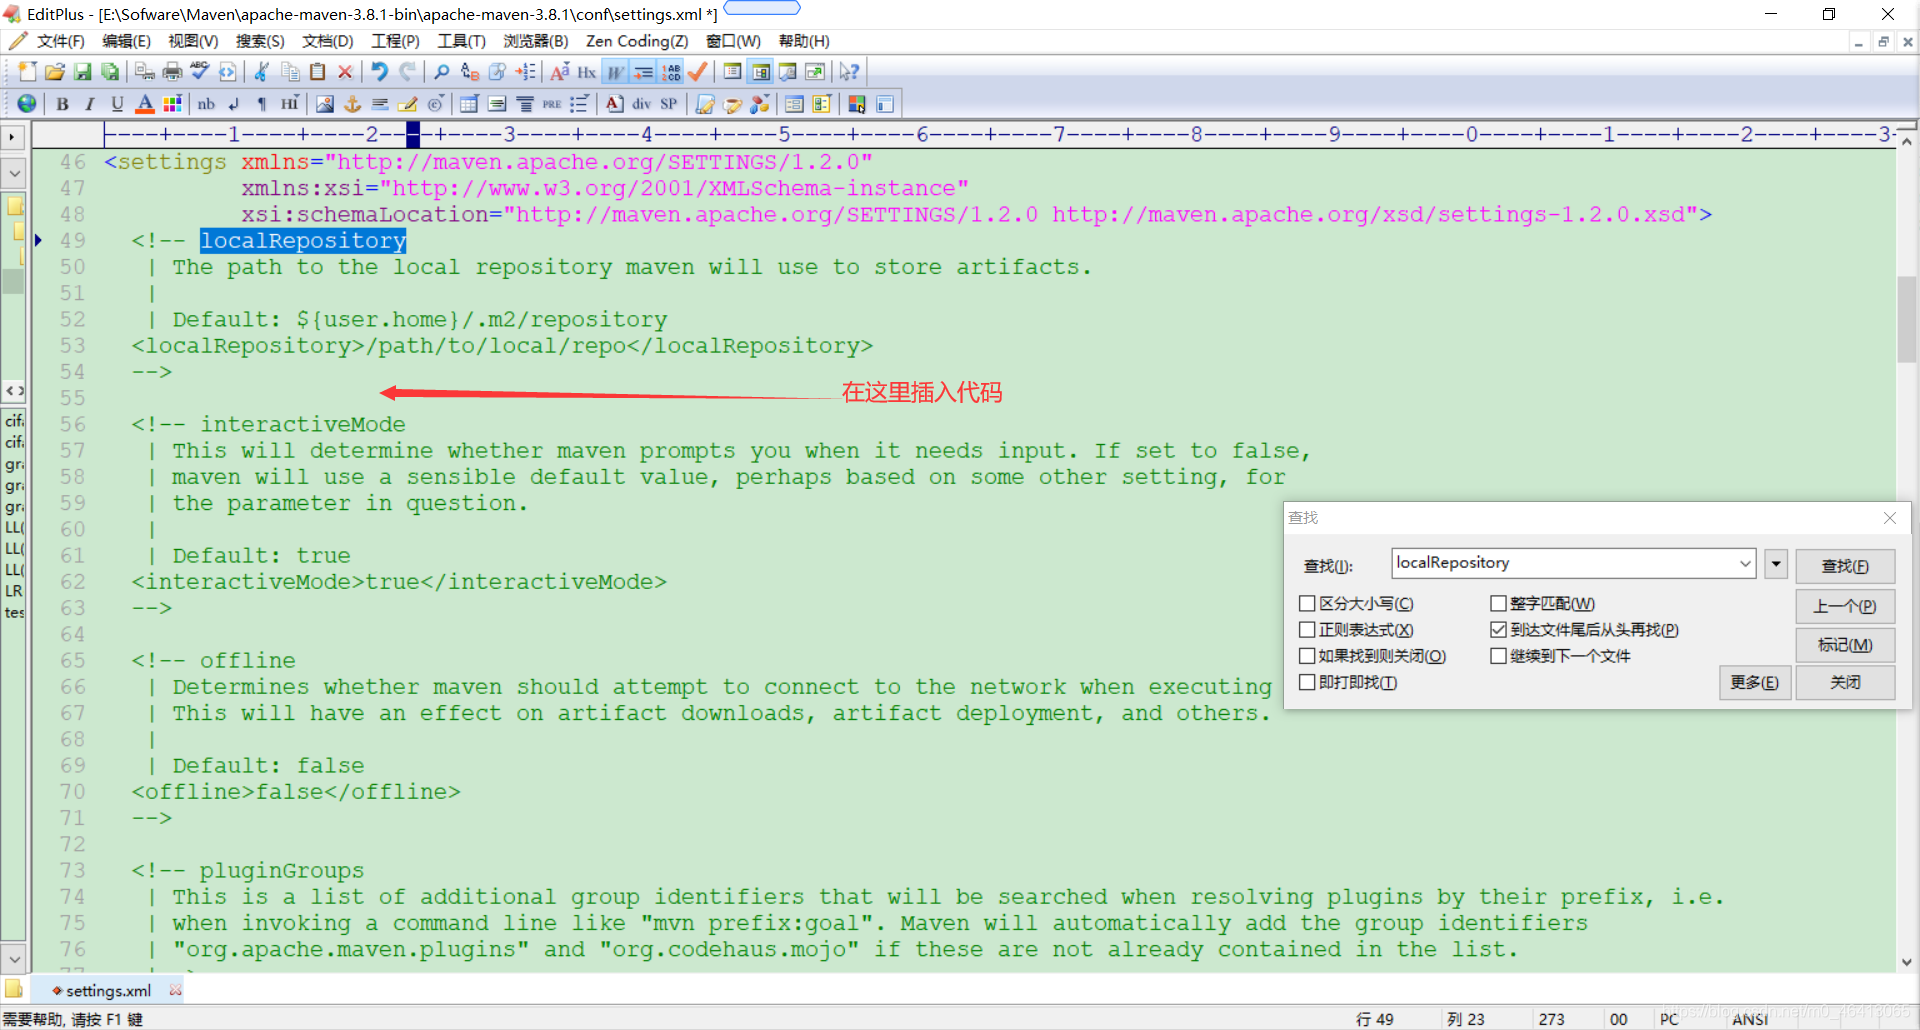Save the current file using disk icon
The image size is (1920, 1030).
pos(83,72)
